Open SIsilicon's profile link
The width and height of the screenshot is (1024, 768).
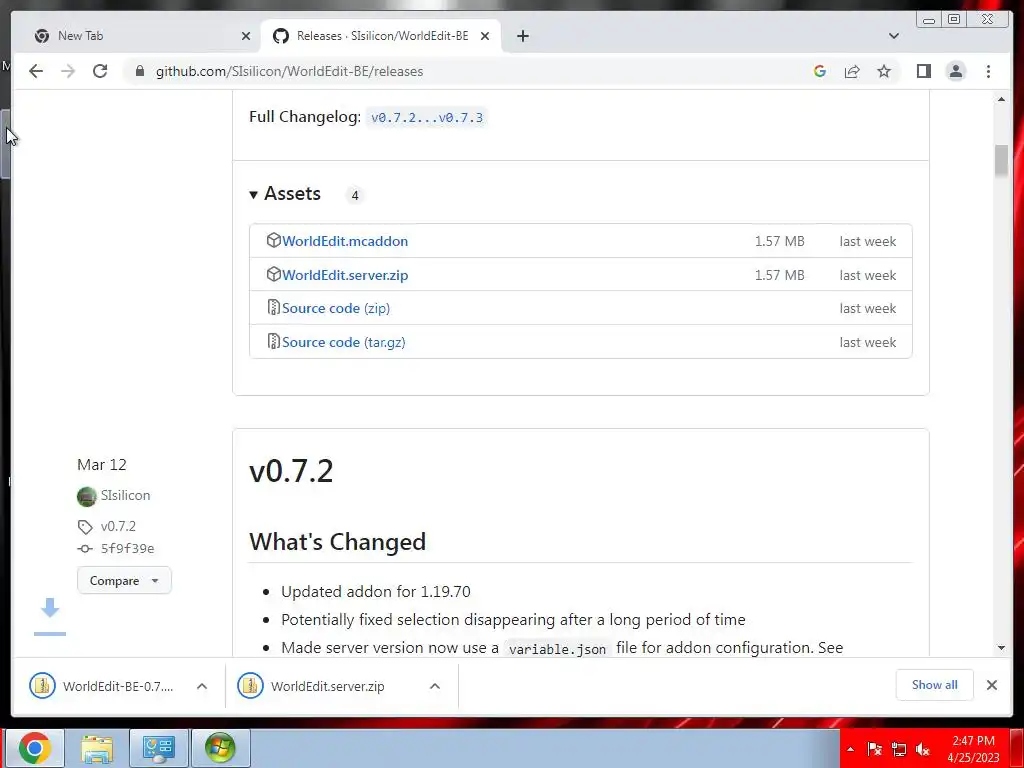(125, 495)
